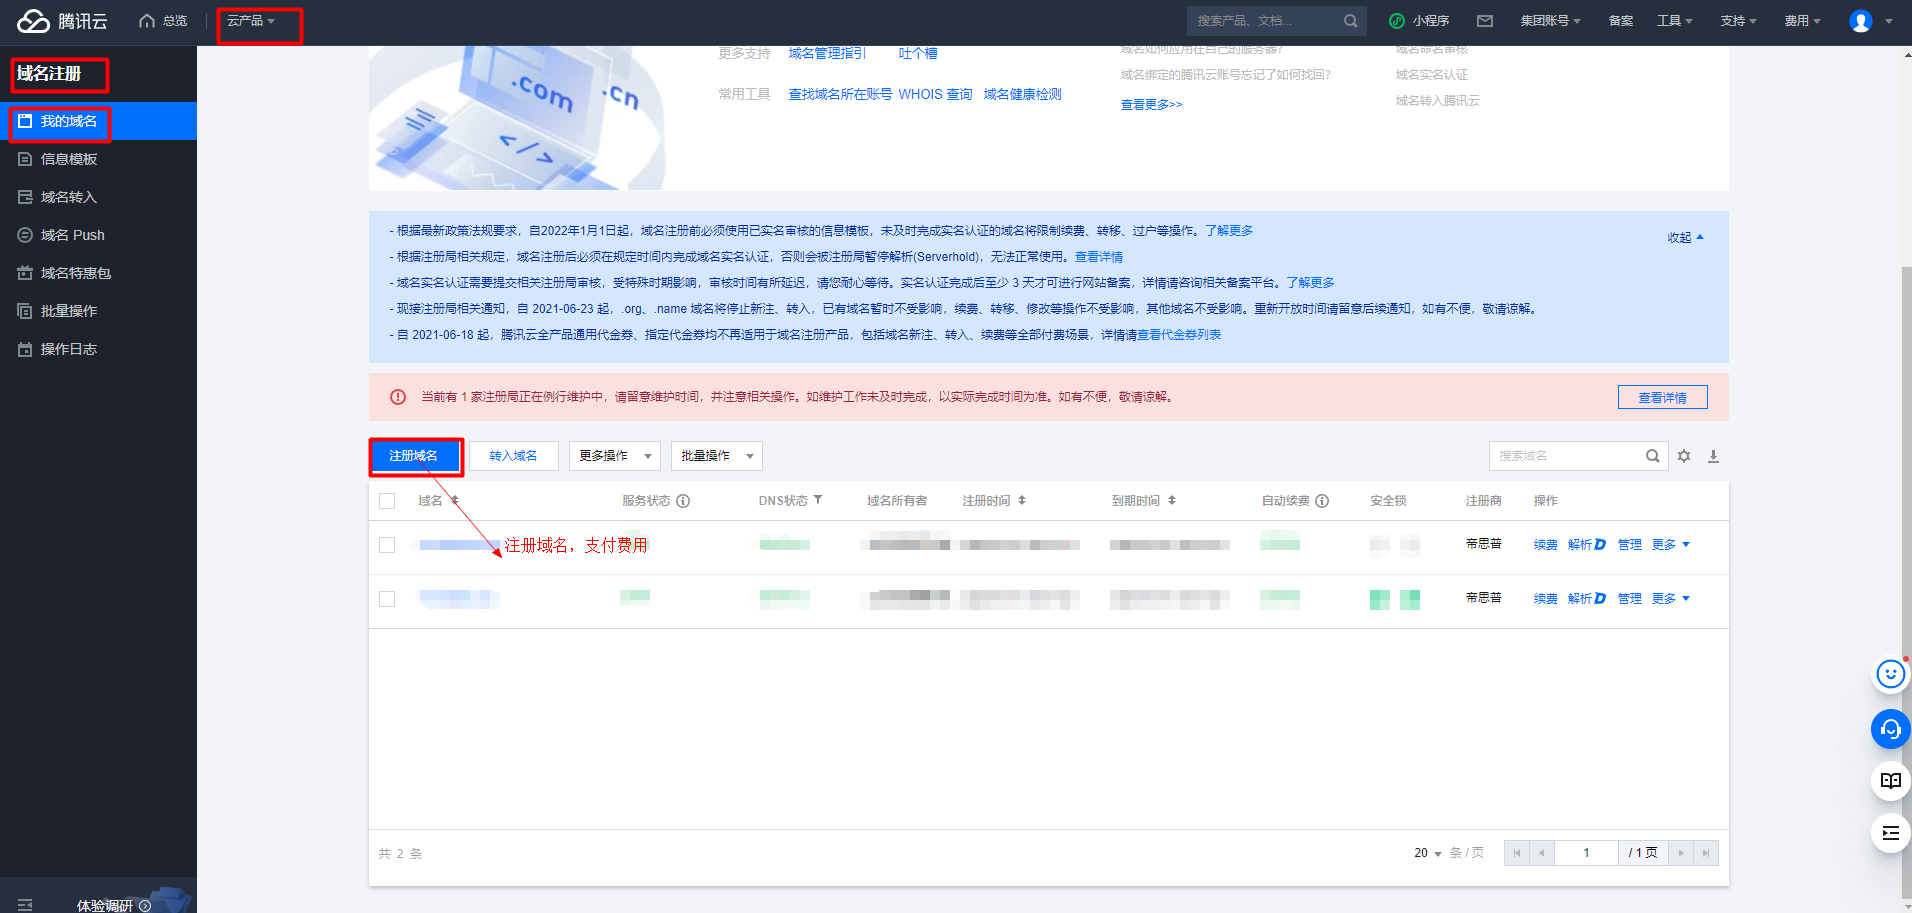
Task: Go to the next page arrow
Action: tap(1681, 853)
